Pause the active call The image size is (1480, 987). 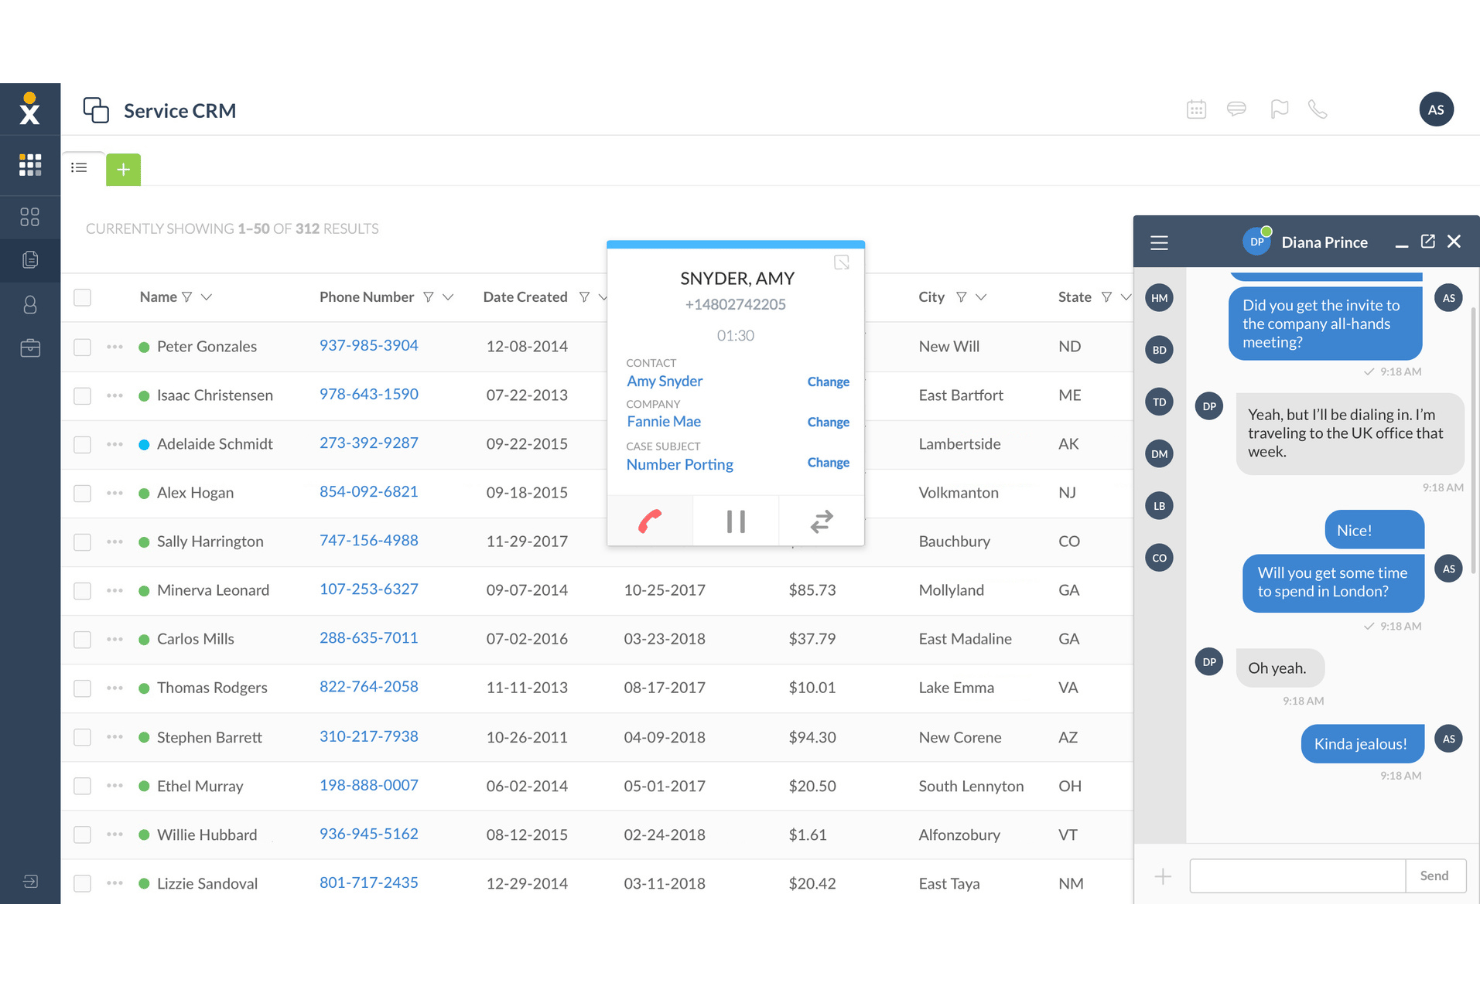pos(736,521)
